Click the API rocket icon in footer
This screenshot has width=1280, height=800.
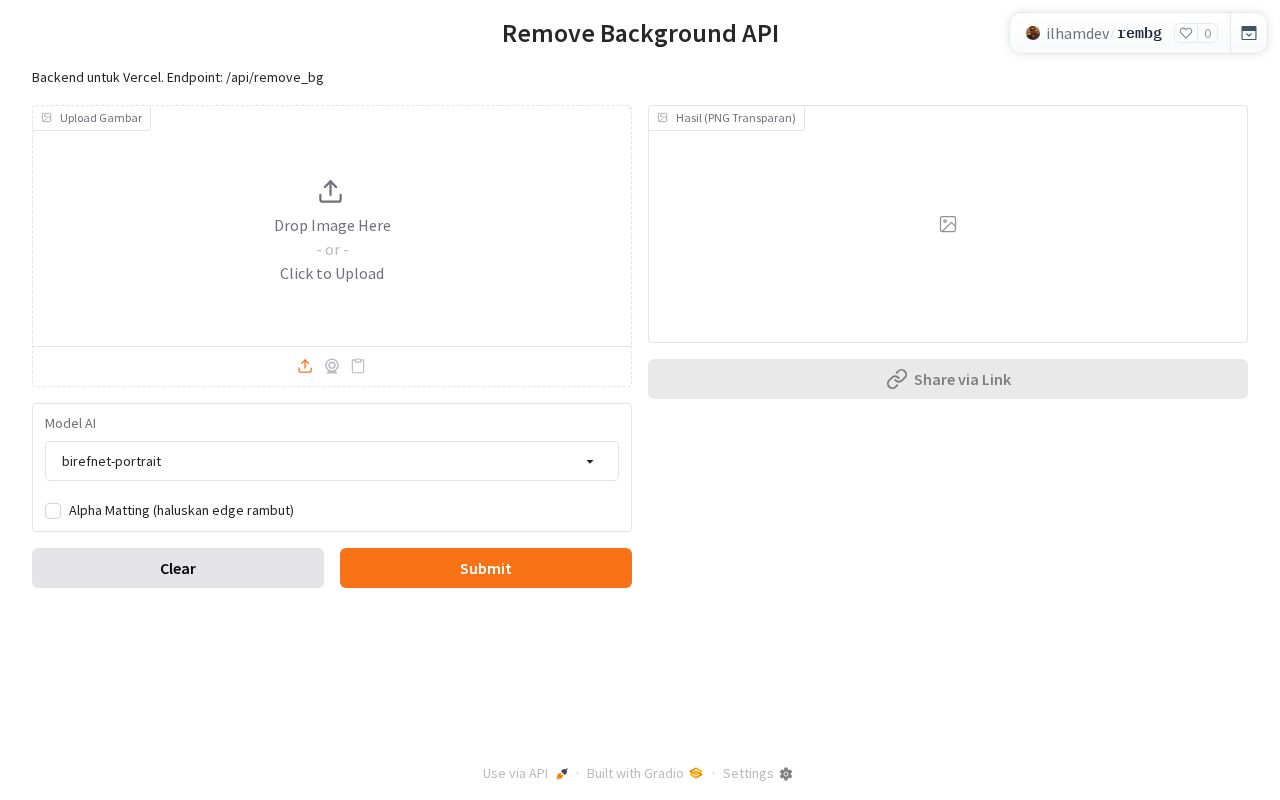tap(562, 774)
